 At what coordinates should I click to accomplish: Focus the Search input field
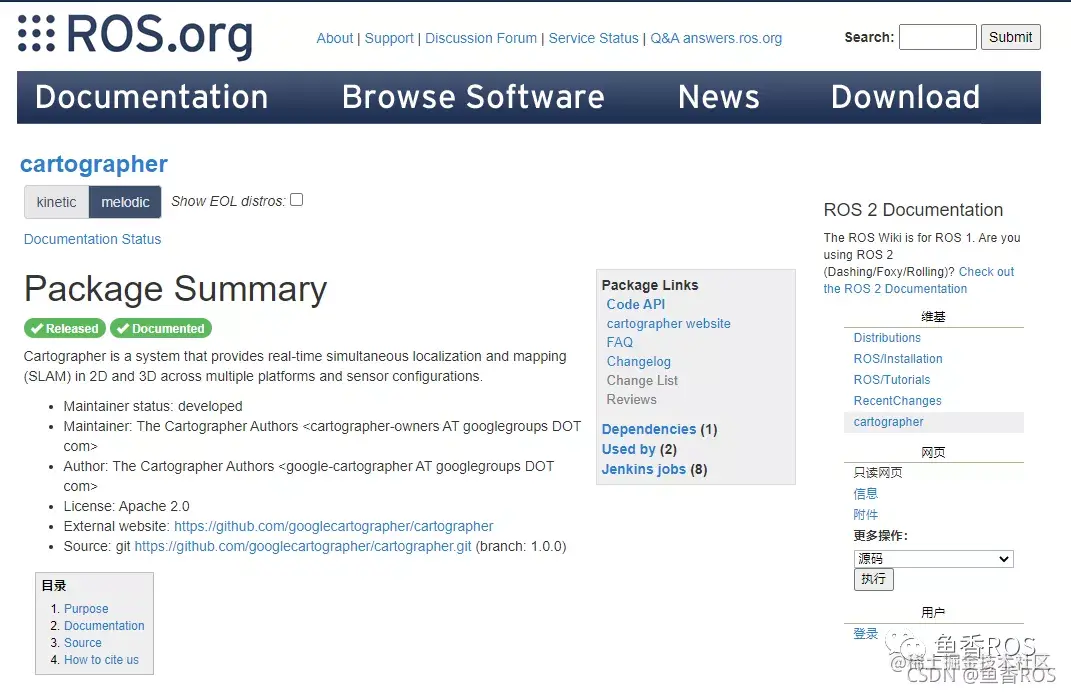click(937, 37)
